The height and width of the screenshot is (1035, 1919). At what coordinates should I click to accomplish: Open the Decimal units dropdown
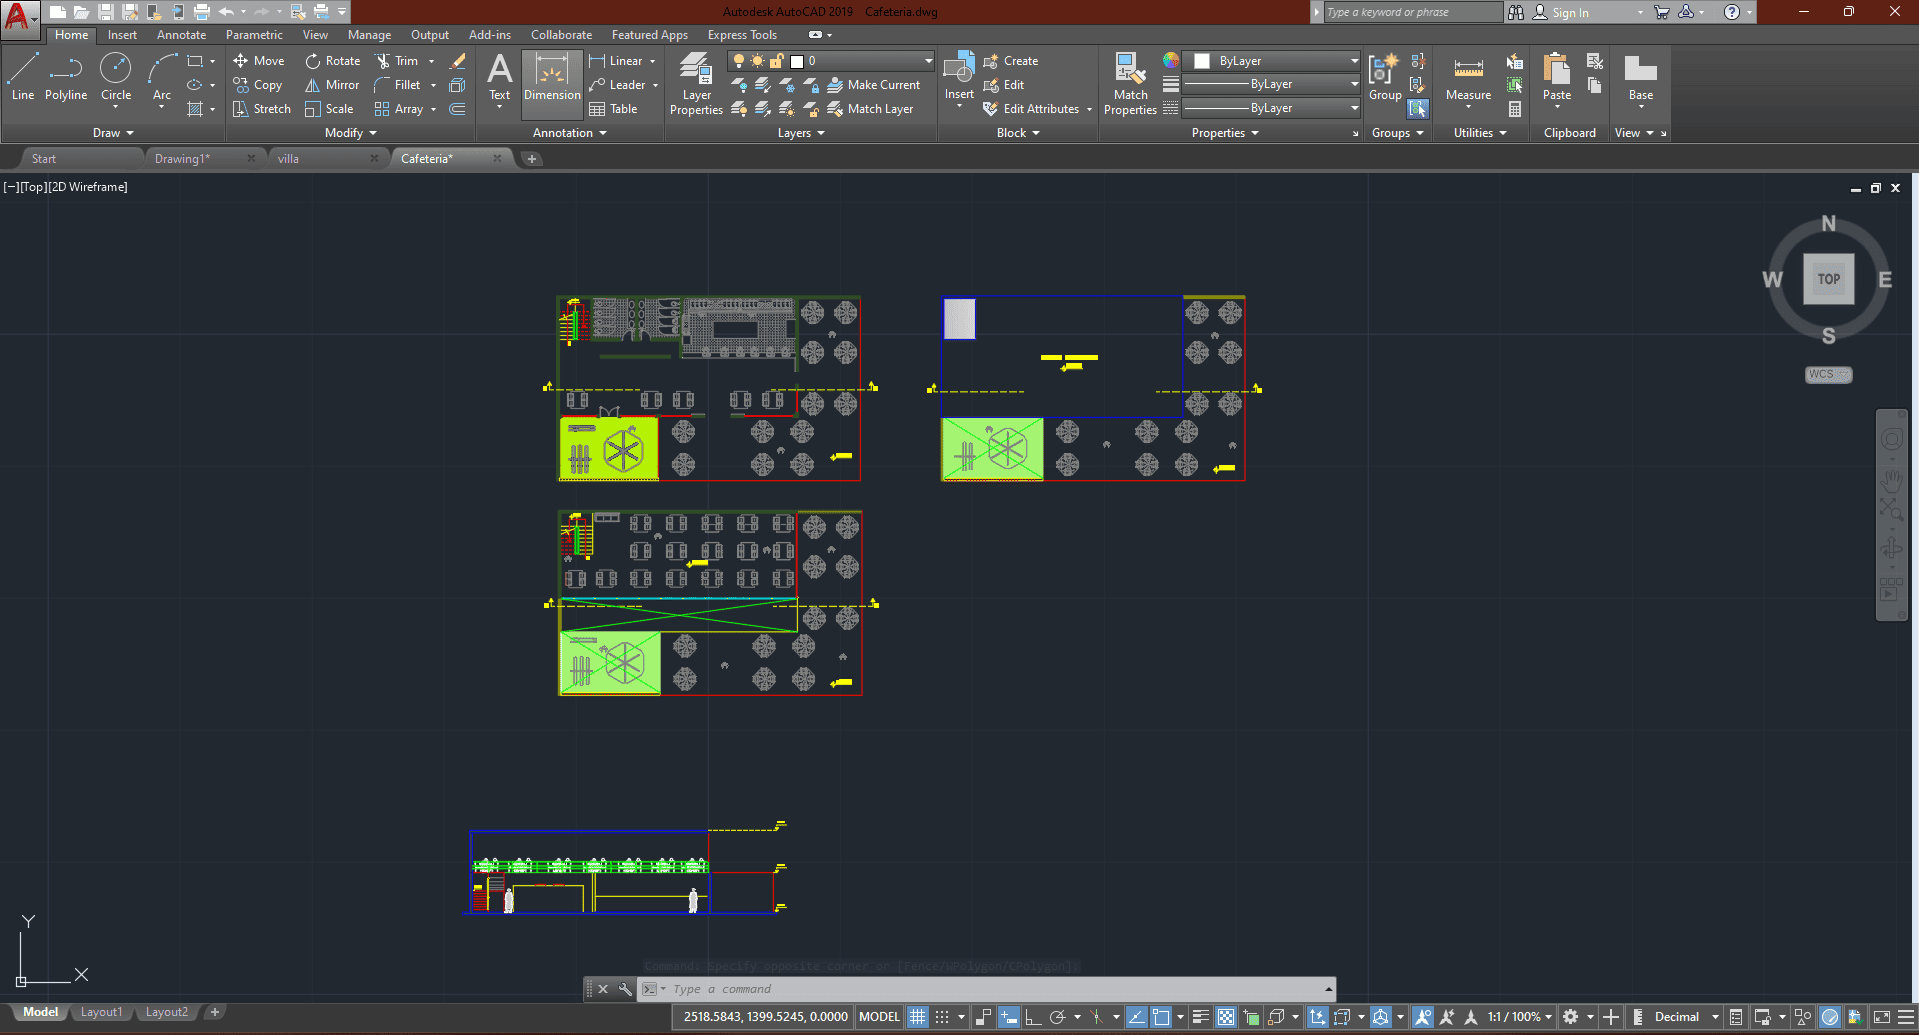point(1686,1017)
